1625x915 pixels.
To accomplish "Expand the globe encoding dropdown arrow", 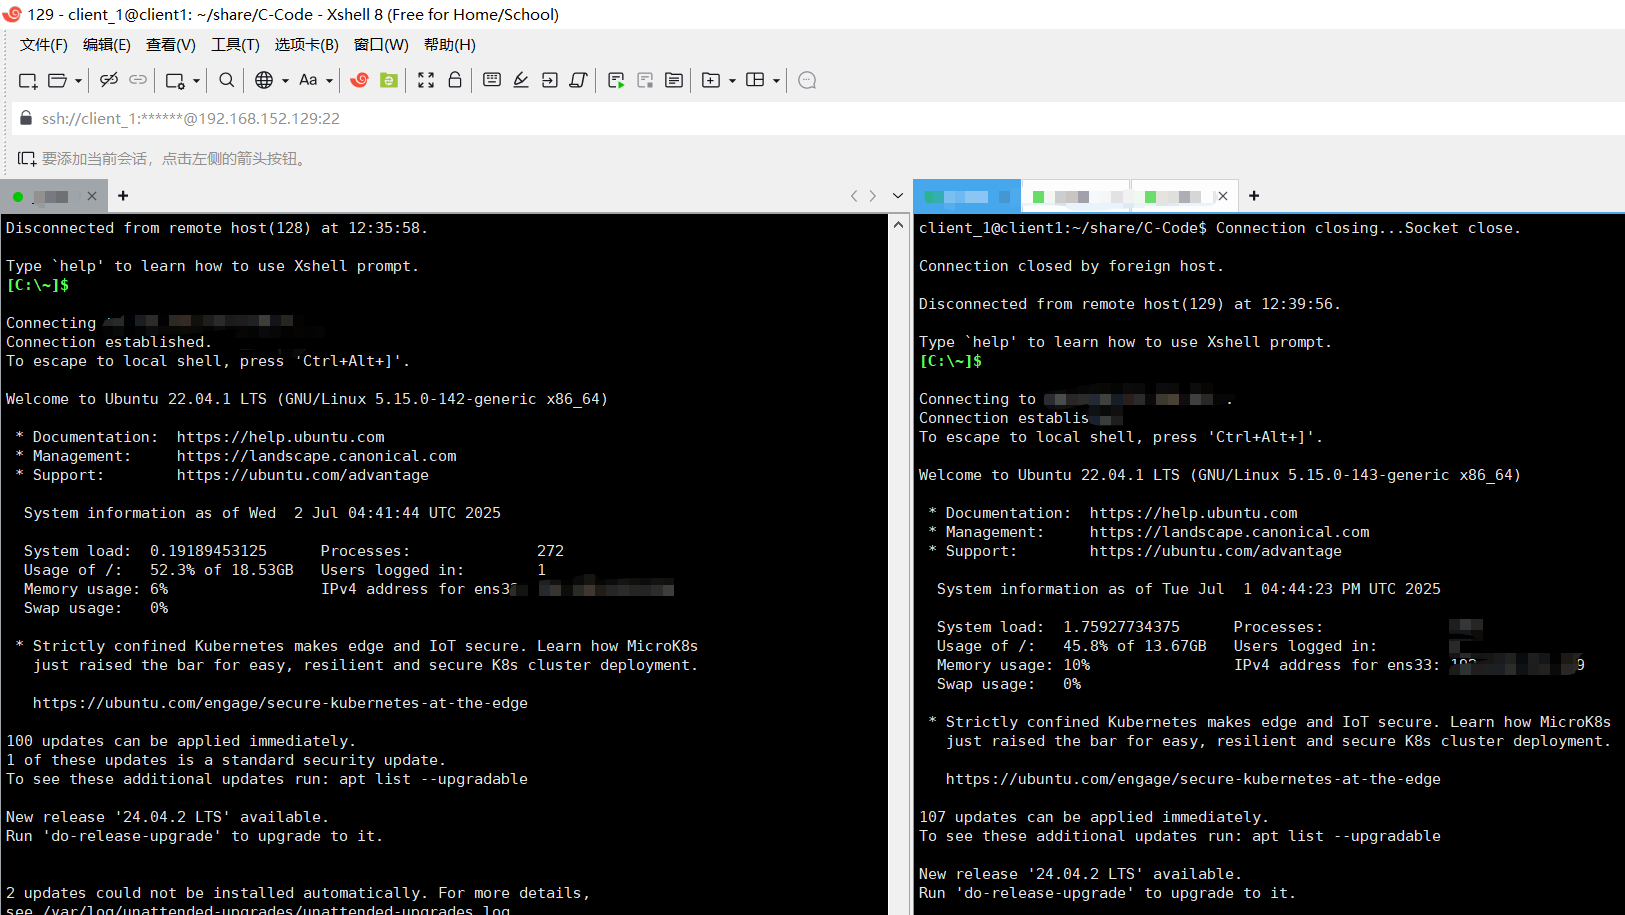I will (285, 81).
